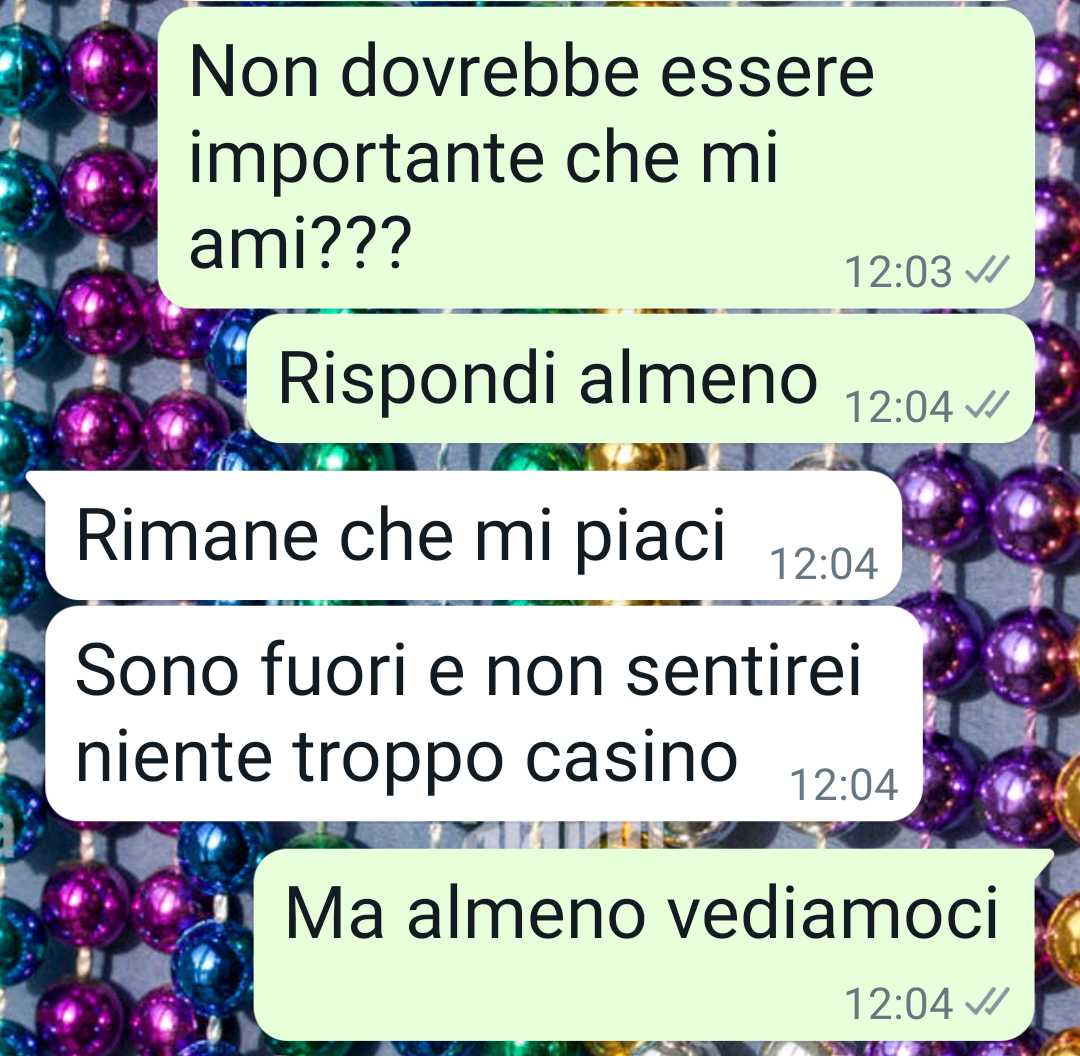Screen dimensions: 1080x1056
Task: Tap the timestamp on "troppo casino" message
Action: click(844, 785)
